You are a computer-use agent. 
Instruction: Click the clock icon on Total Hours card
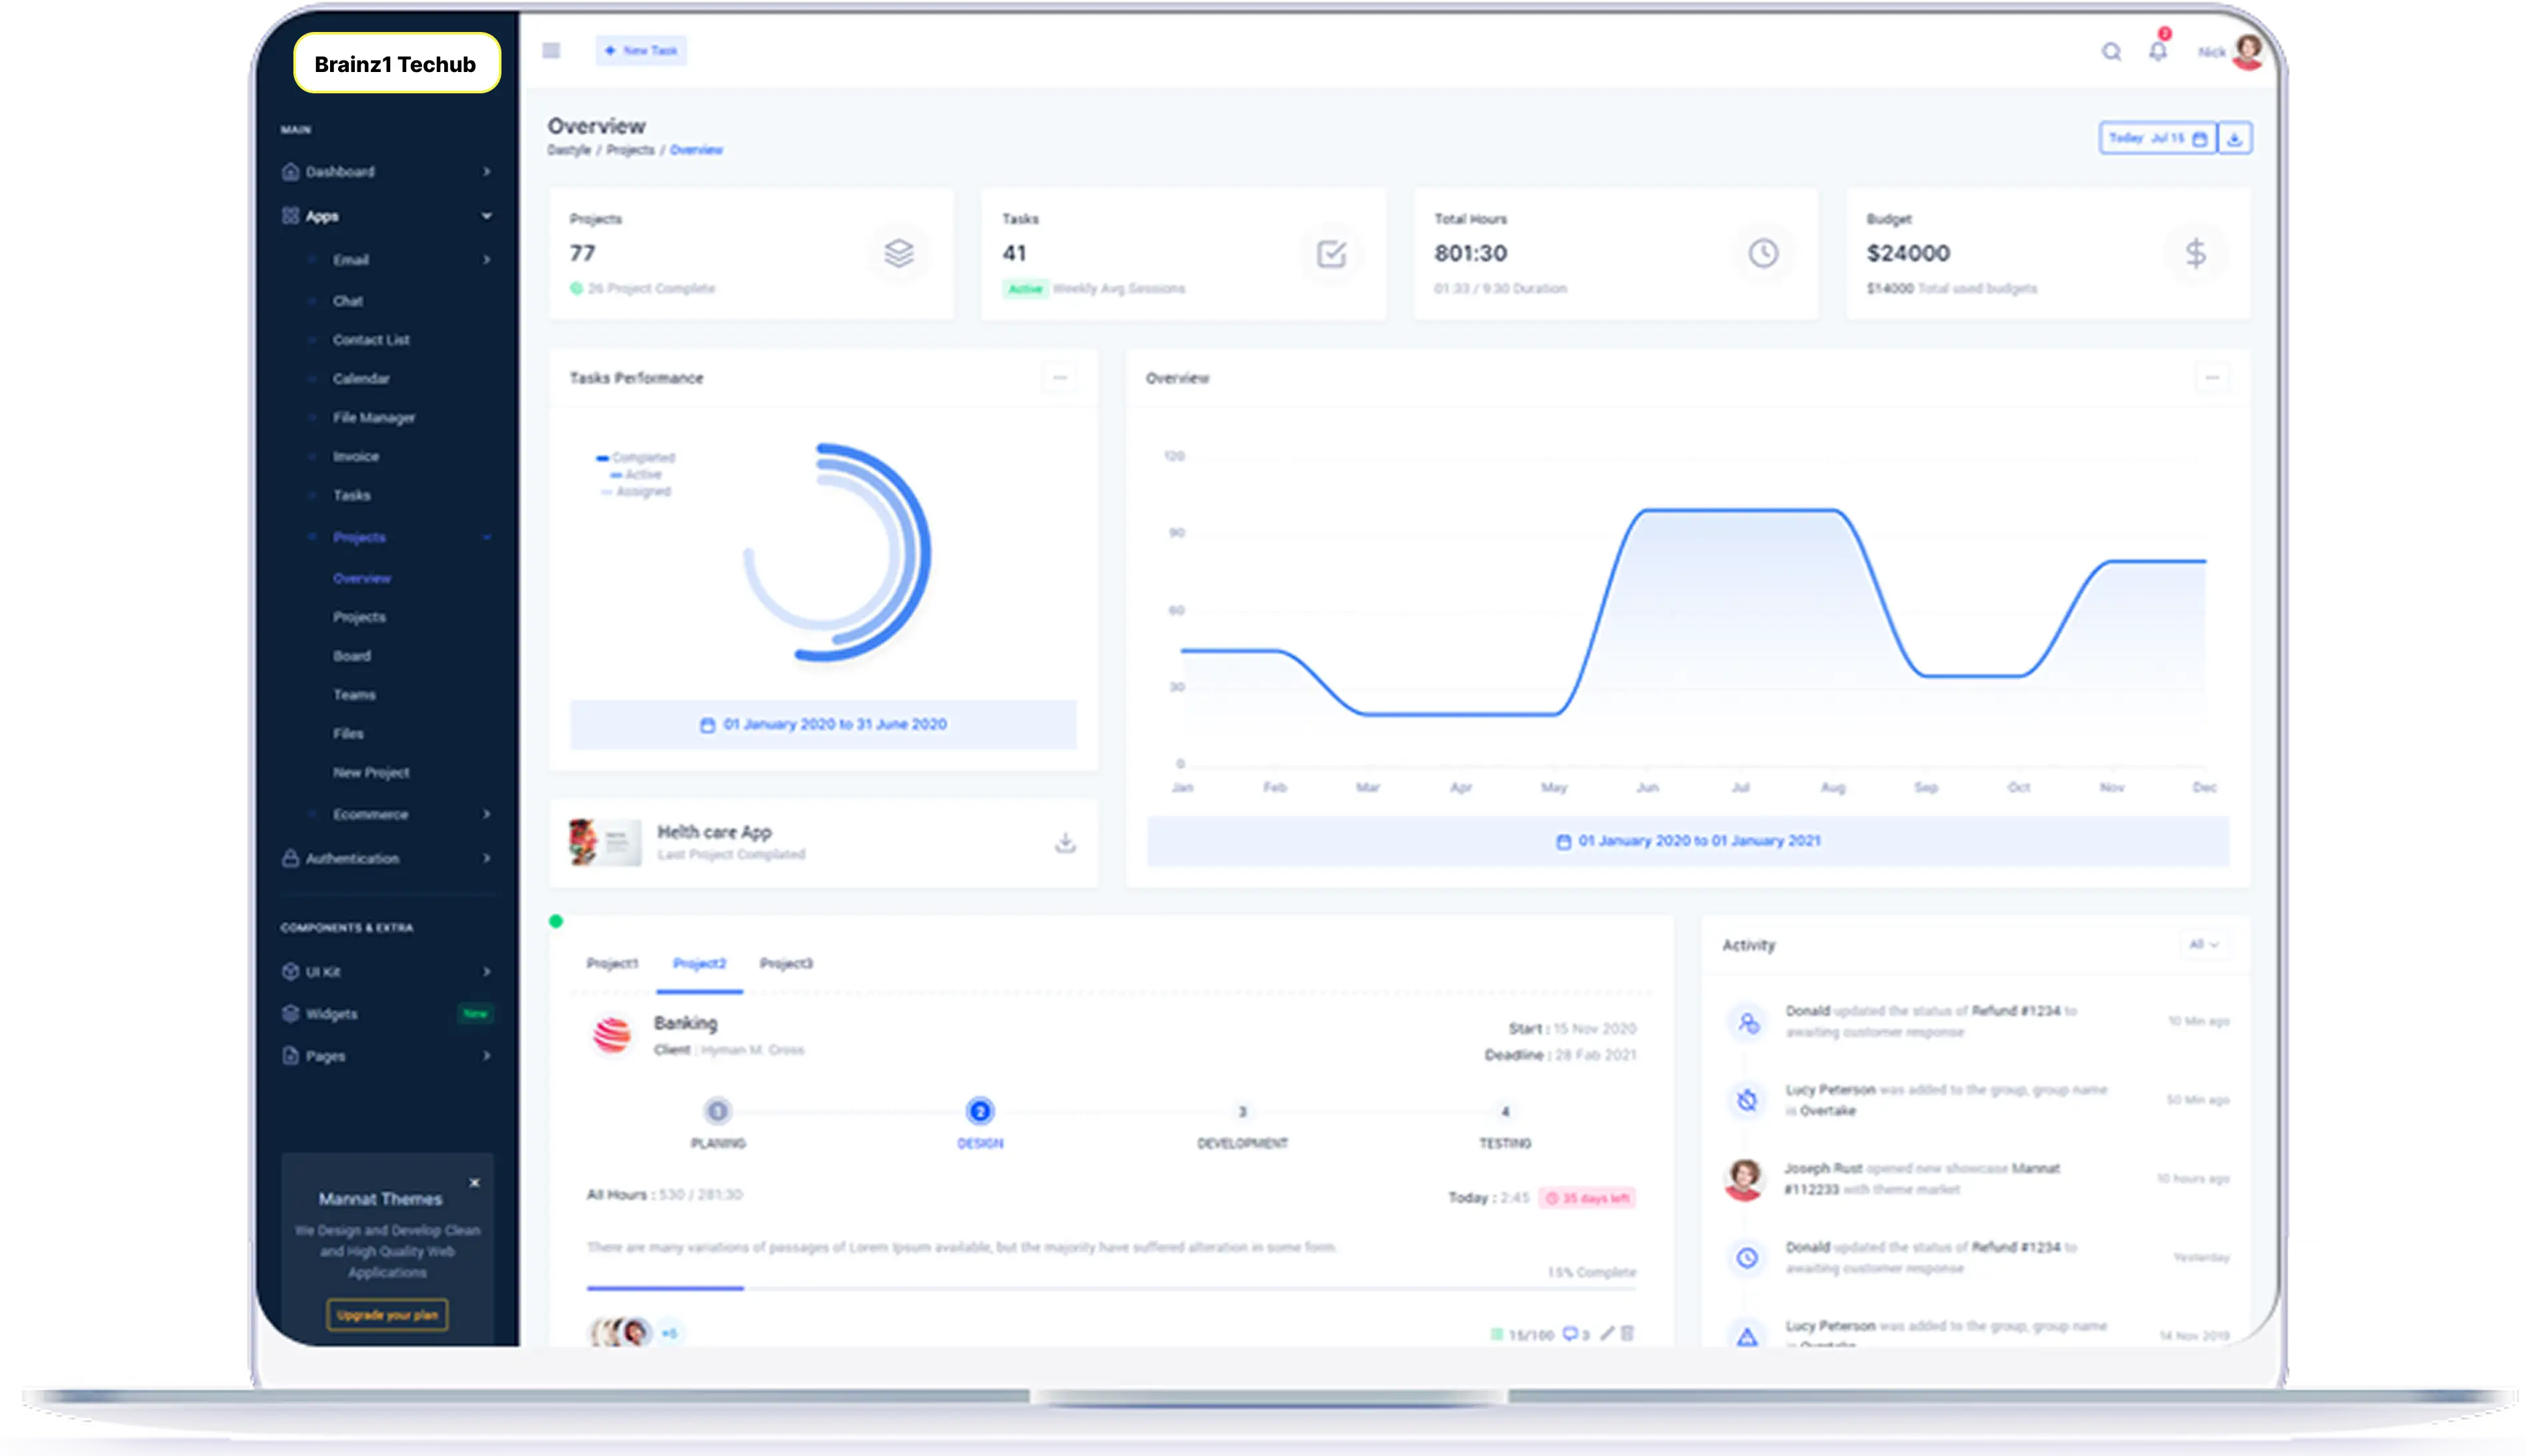[x=1763, y=254]
